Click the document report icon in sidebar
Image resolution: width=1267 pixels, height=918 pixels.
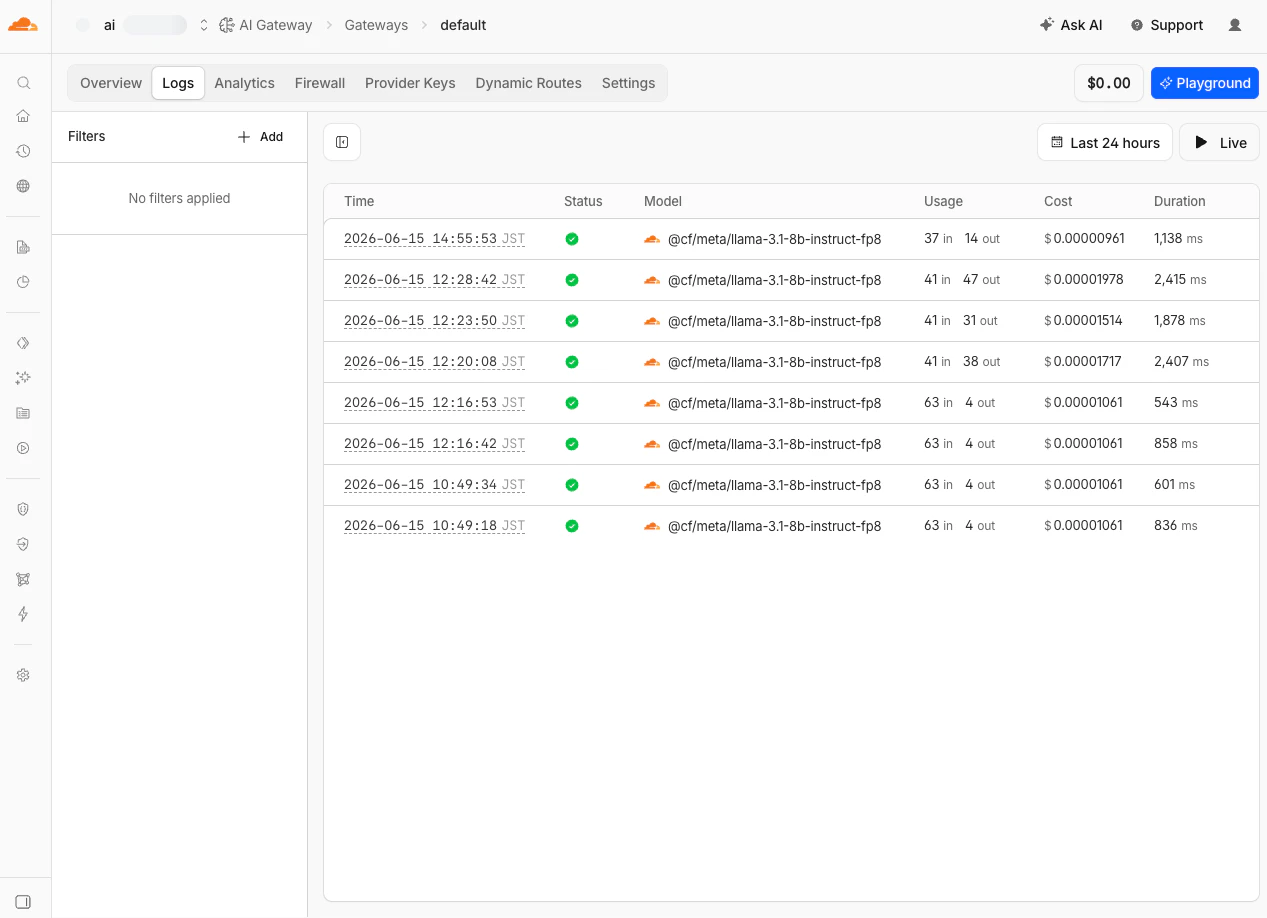point(24,247)
